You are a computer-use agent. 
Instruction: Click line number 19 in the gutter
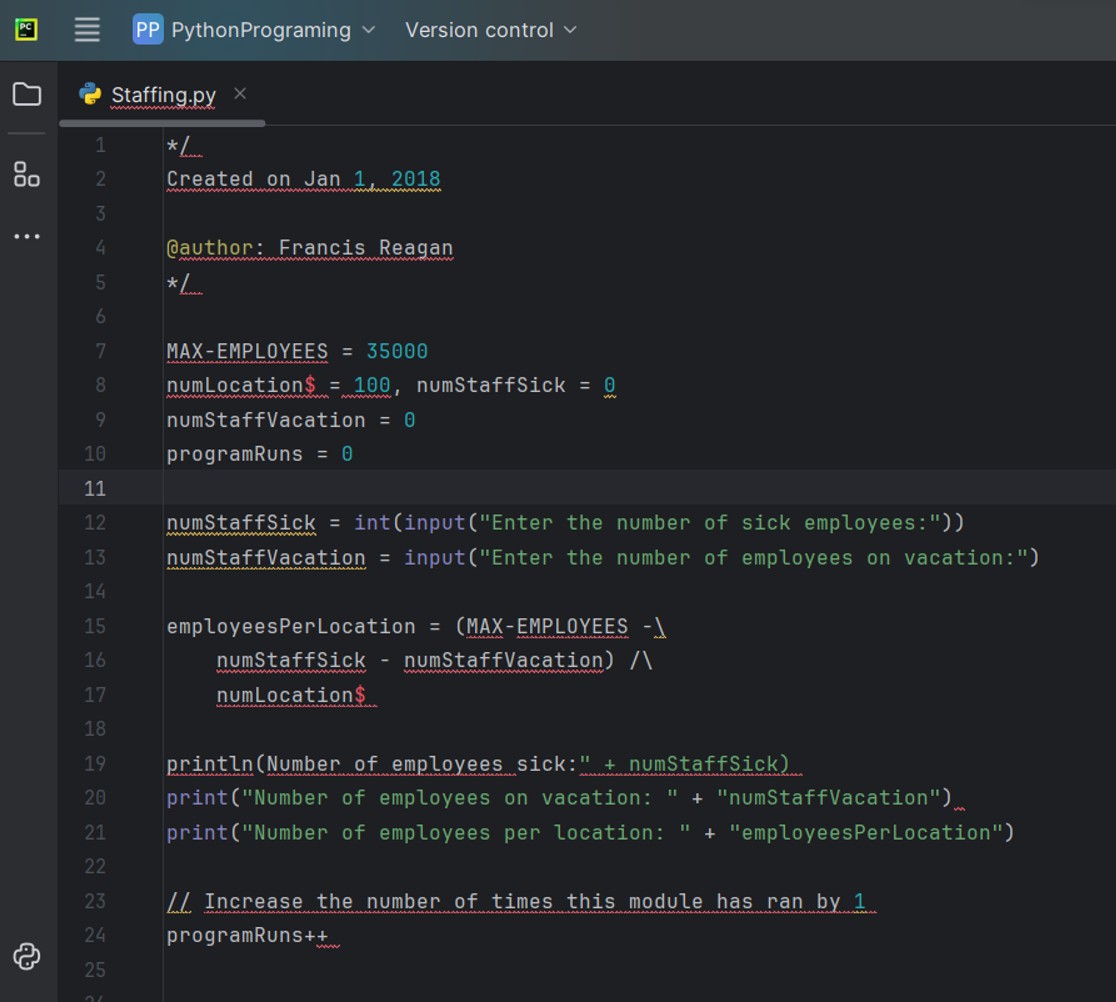[95, 764]
